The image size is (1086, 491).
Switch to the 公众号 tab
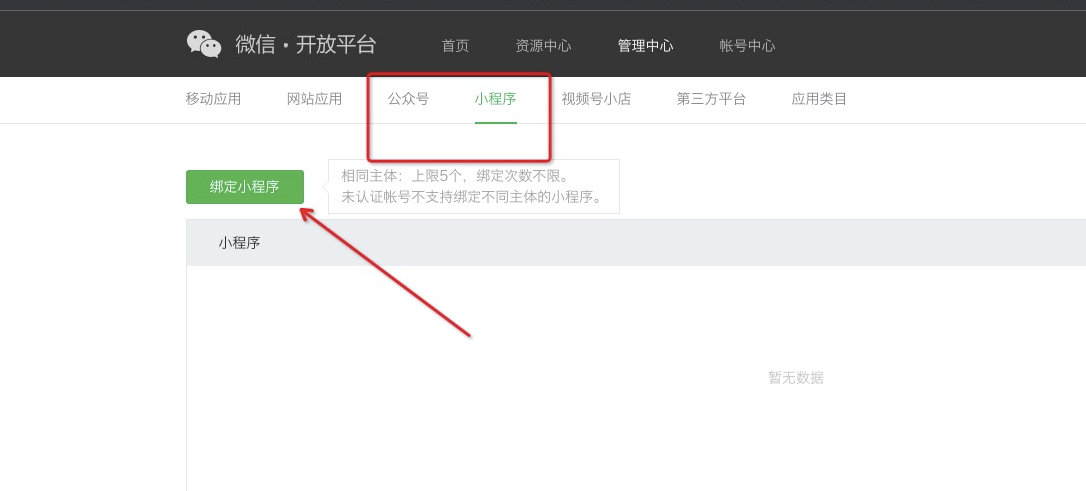pos(408,99)
